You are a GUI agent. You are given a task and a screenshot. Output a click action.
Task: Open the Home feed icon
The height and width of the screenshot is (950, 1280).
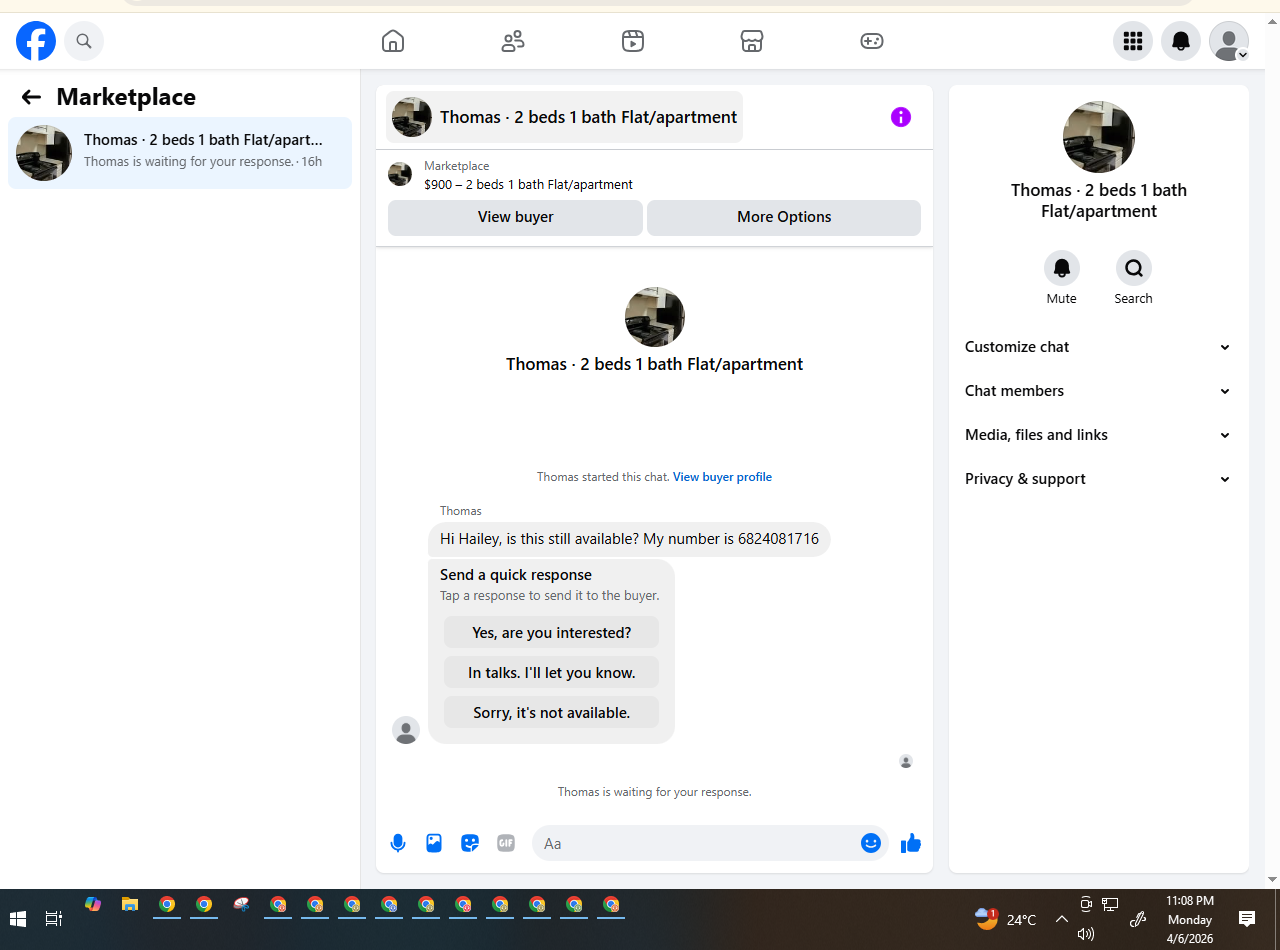[x=393, y=41]
